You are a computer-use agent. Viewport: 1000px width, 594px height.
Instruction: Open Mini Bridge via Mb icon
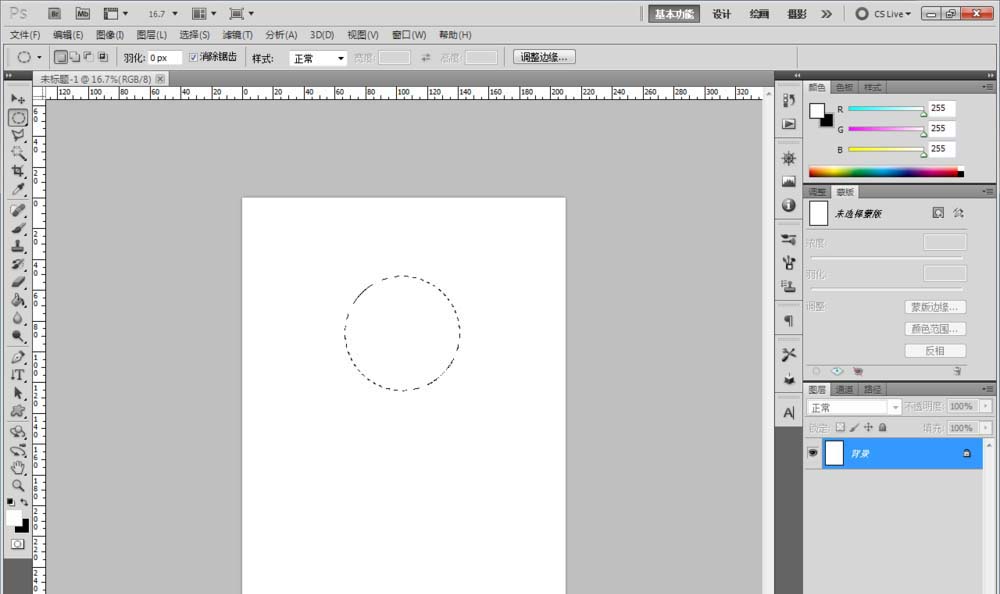[81, 14]
